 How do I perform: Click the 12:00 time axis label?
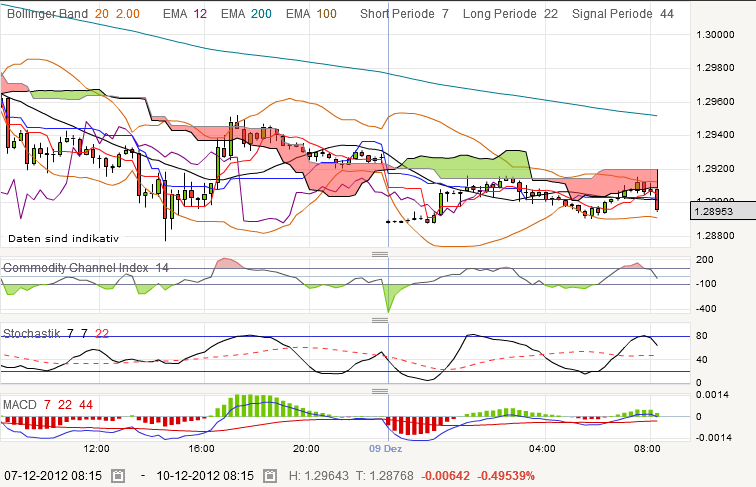coord(96,448)
